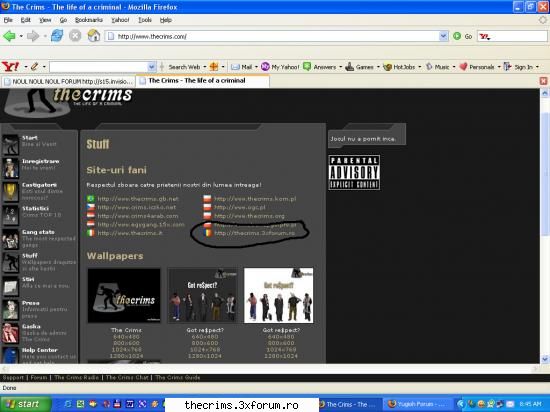Image resolution: width=550 pixels, height=412 pixels.
Task: Open the Yahoo! logo dropdown arrow
Action: [26, 67]
